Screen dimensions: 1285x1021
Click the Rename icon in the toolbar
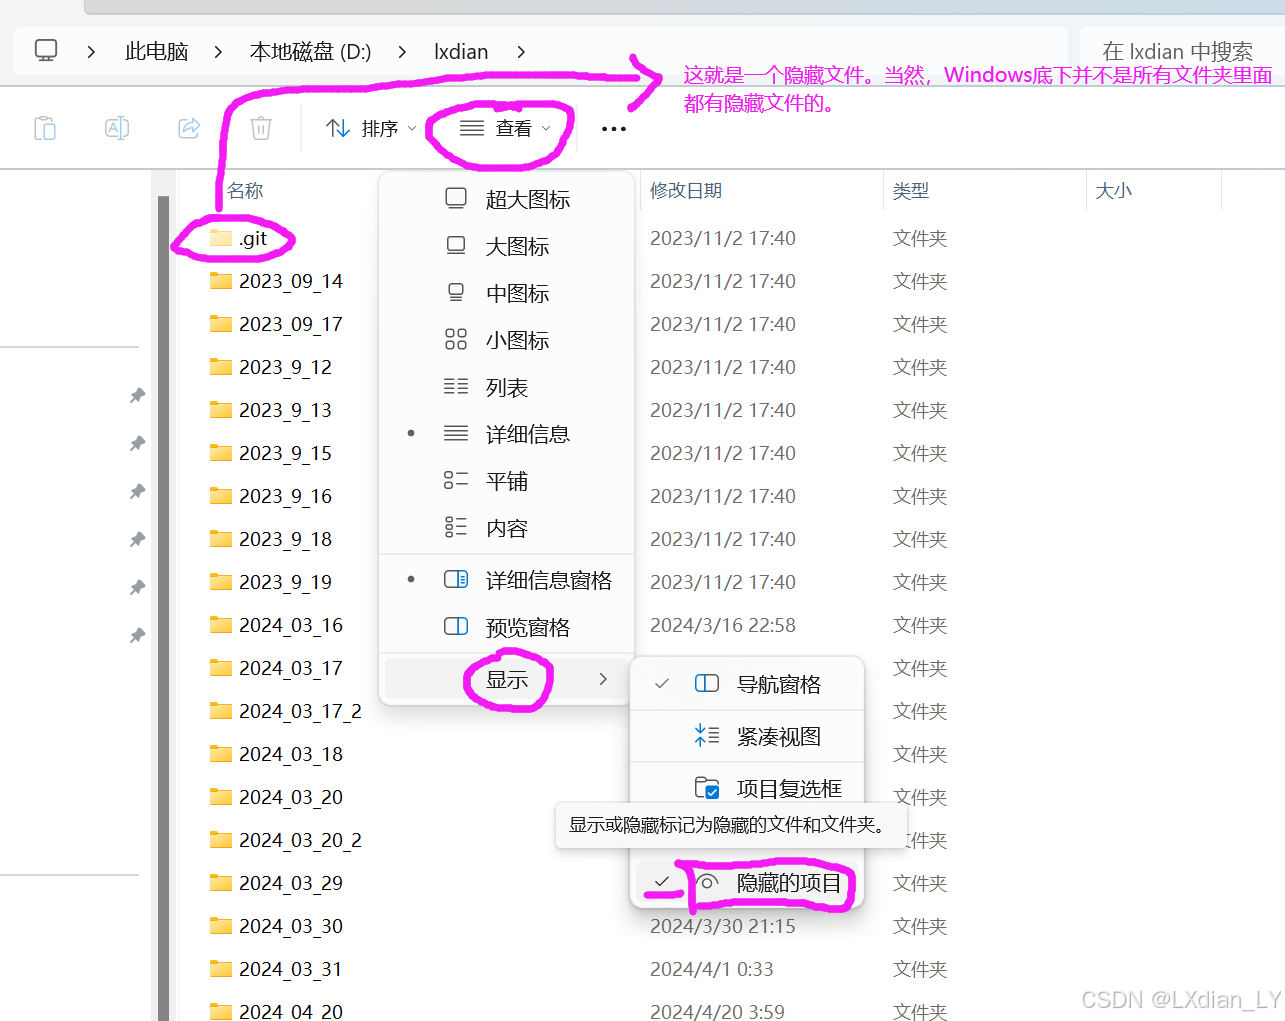tap(116, 128)
